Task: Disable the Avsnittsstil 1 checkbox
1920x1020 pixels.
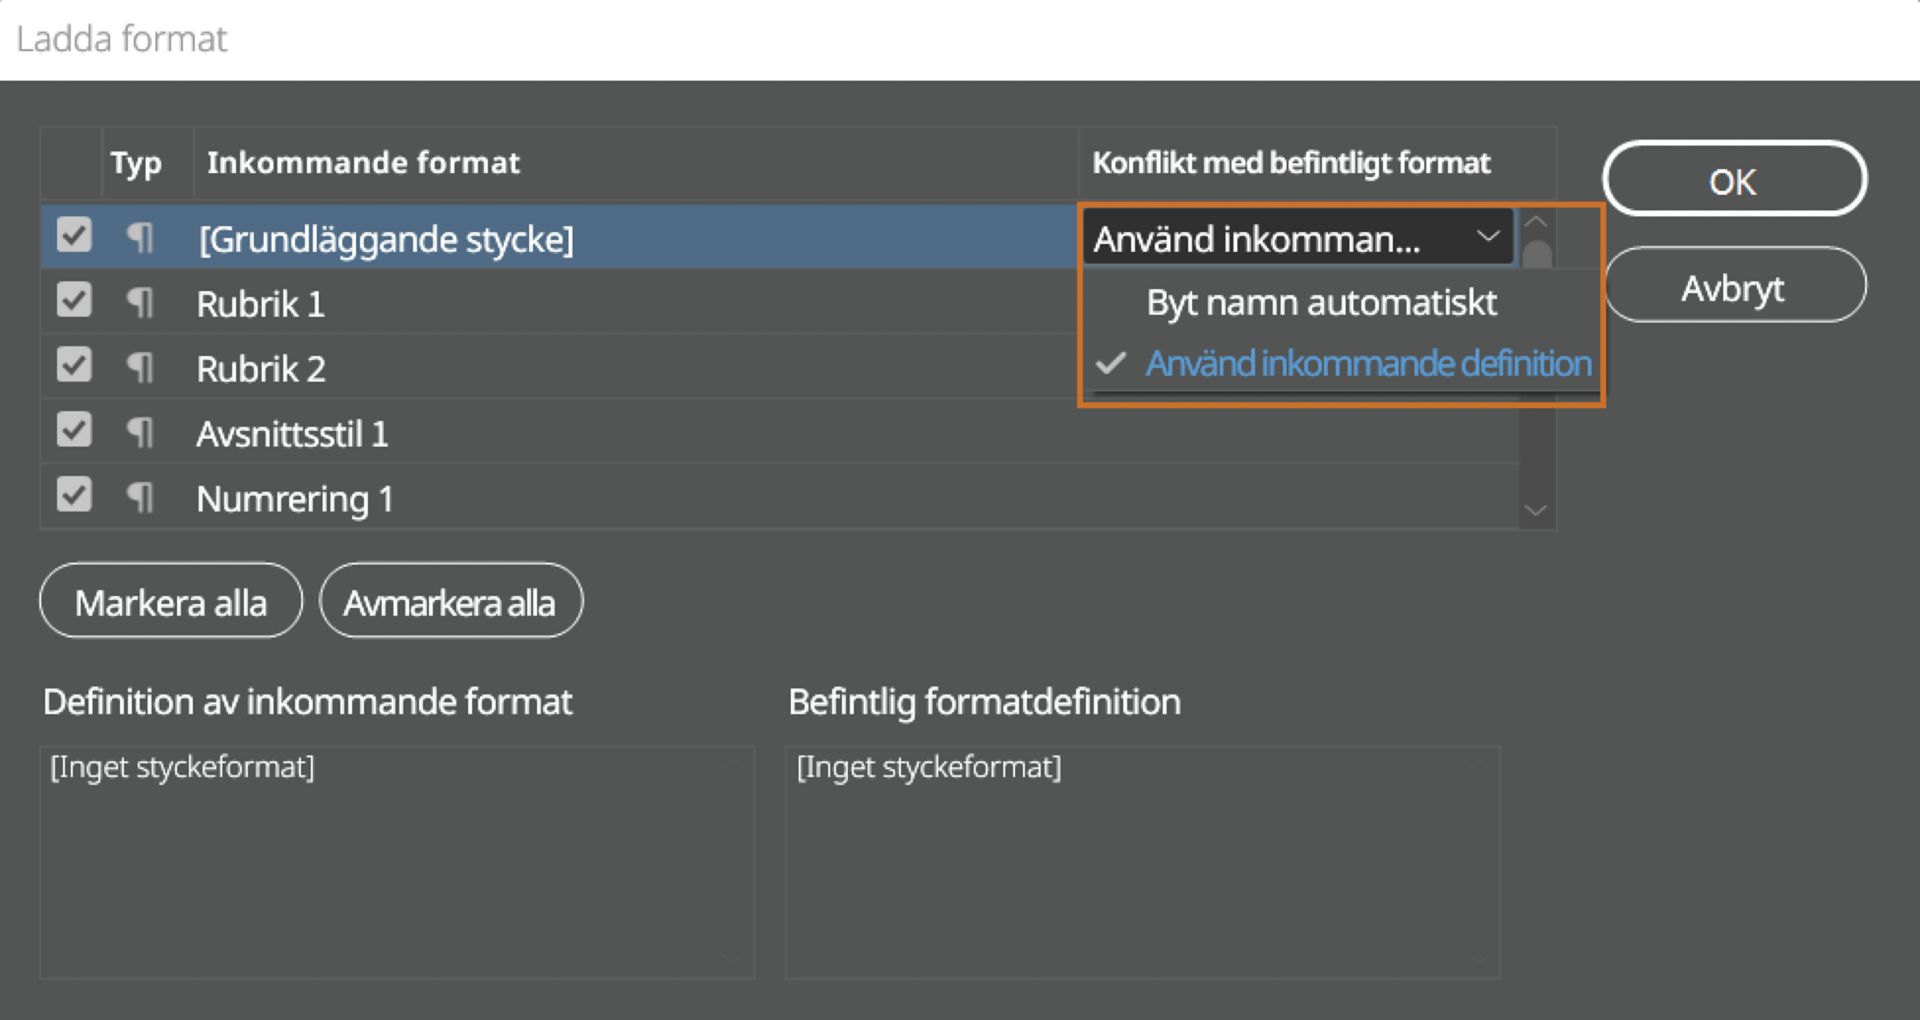Action: [74, 431]
